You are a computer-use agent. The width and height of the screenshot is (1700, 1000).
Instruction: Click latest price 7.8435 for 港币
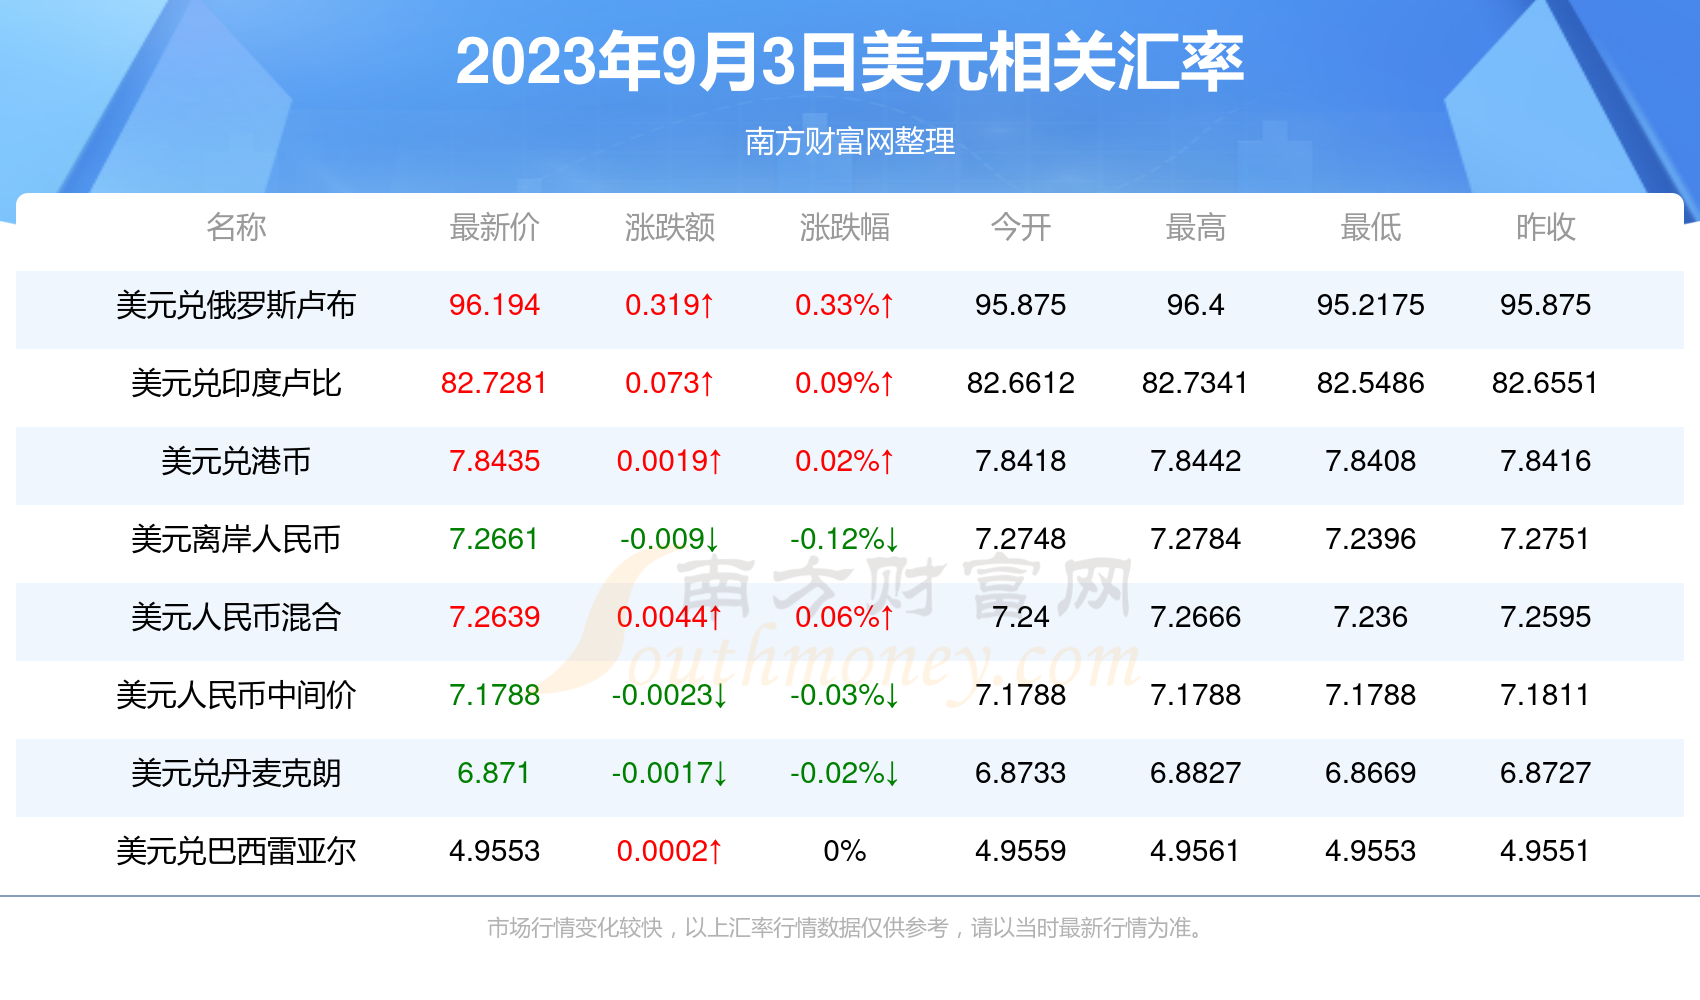click(x=494, y=461)
